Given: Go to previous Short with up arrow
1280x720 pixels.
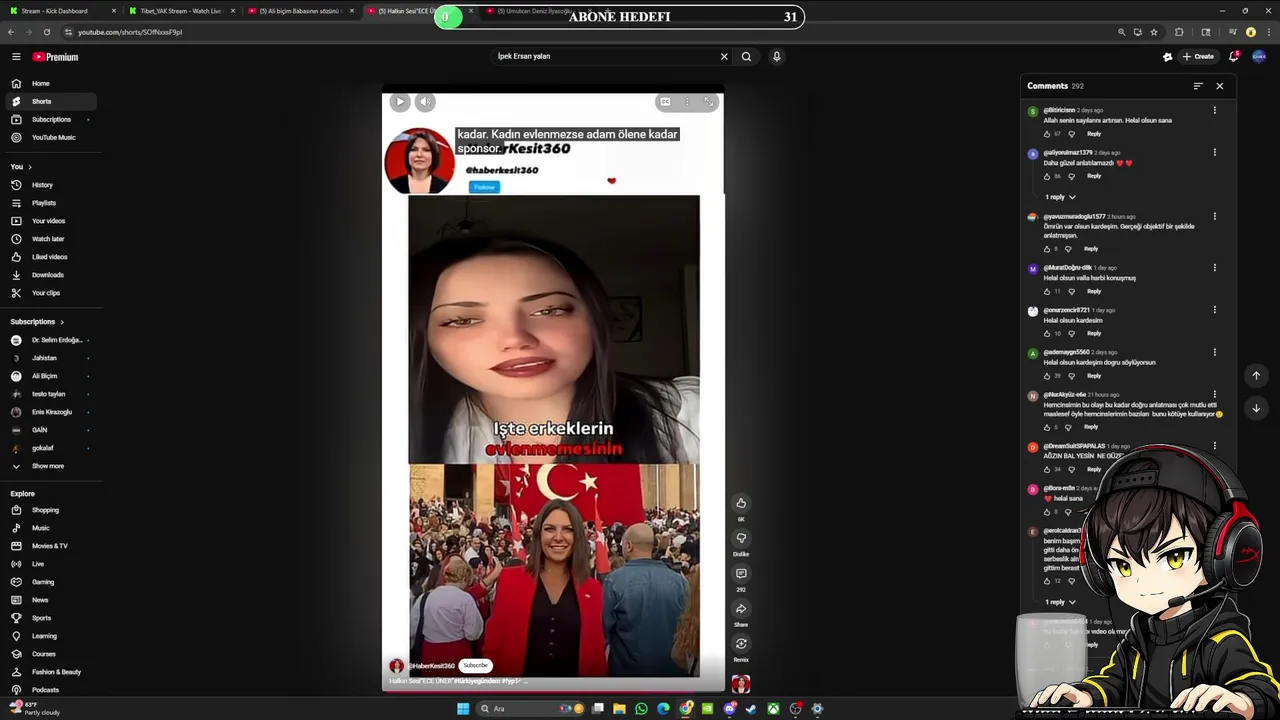Looking at the screenshot, I should pos(1256,376).
